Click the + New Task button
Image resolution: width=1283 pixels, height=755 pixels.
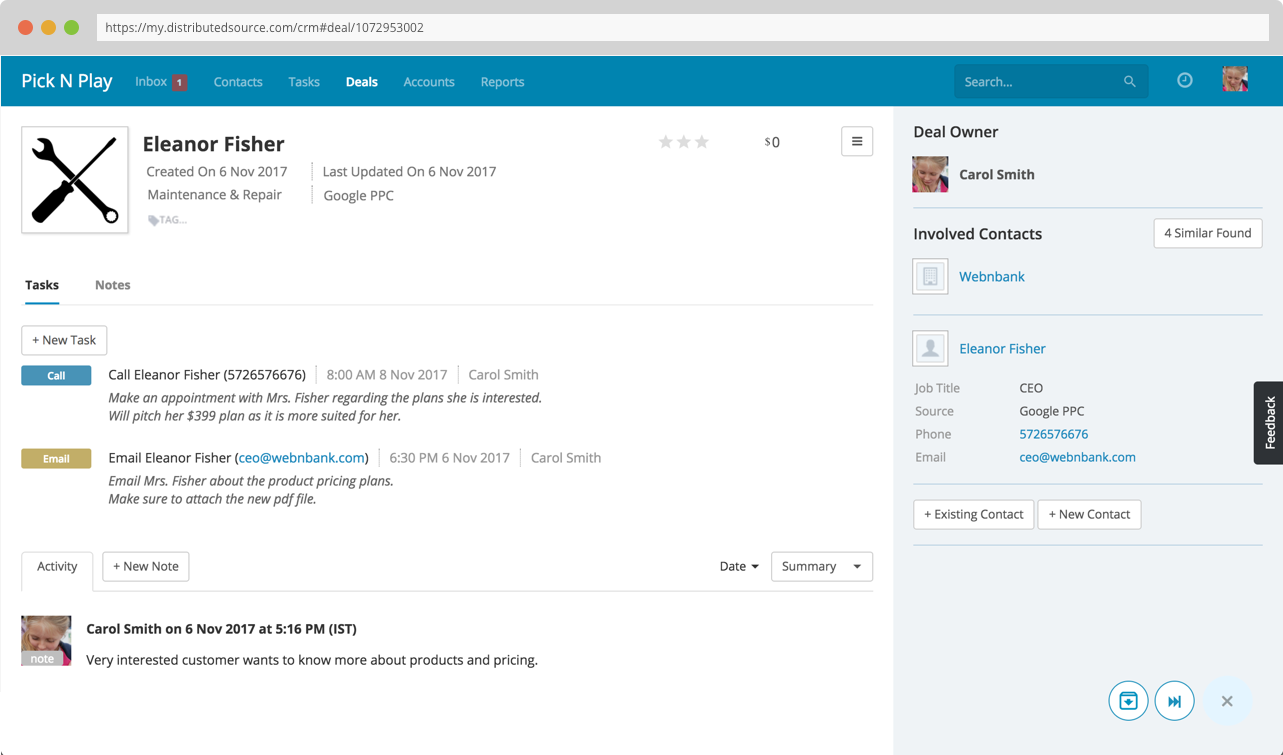[64, 340]
